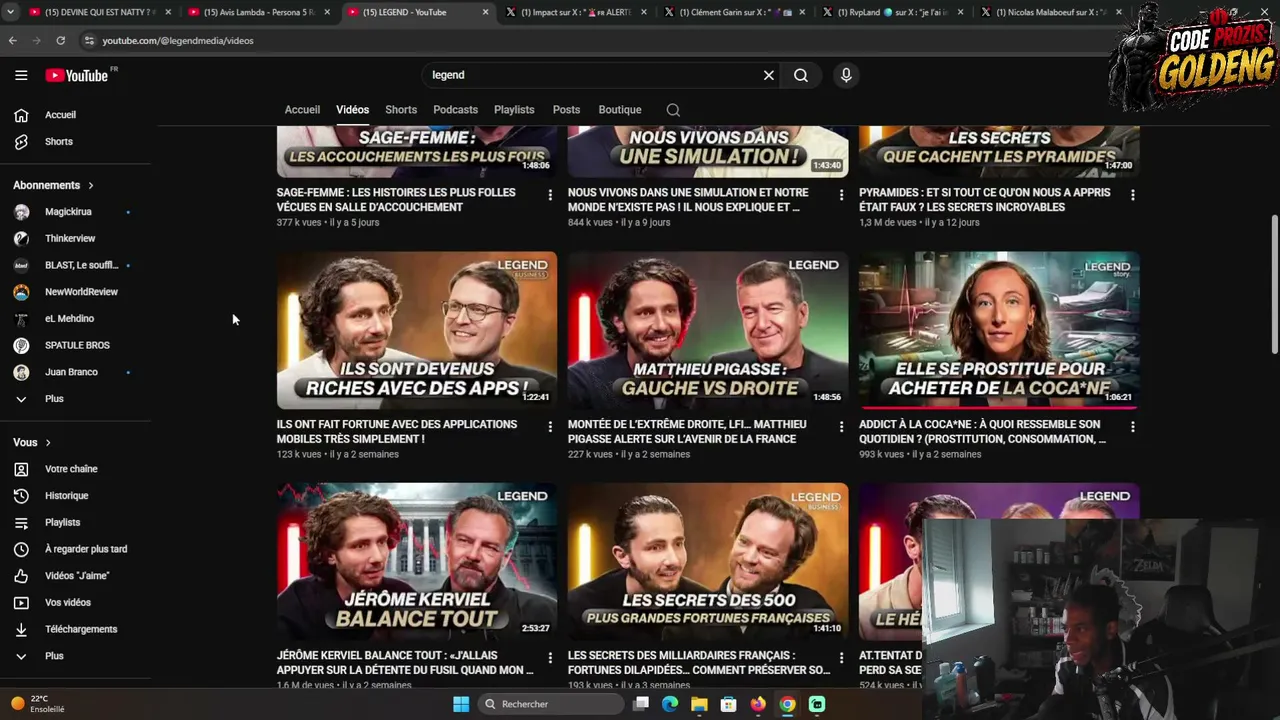
Task: Open Vidéos "J'aime" in sidebar
Action: click(75, 576)
